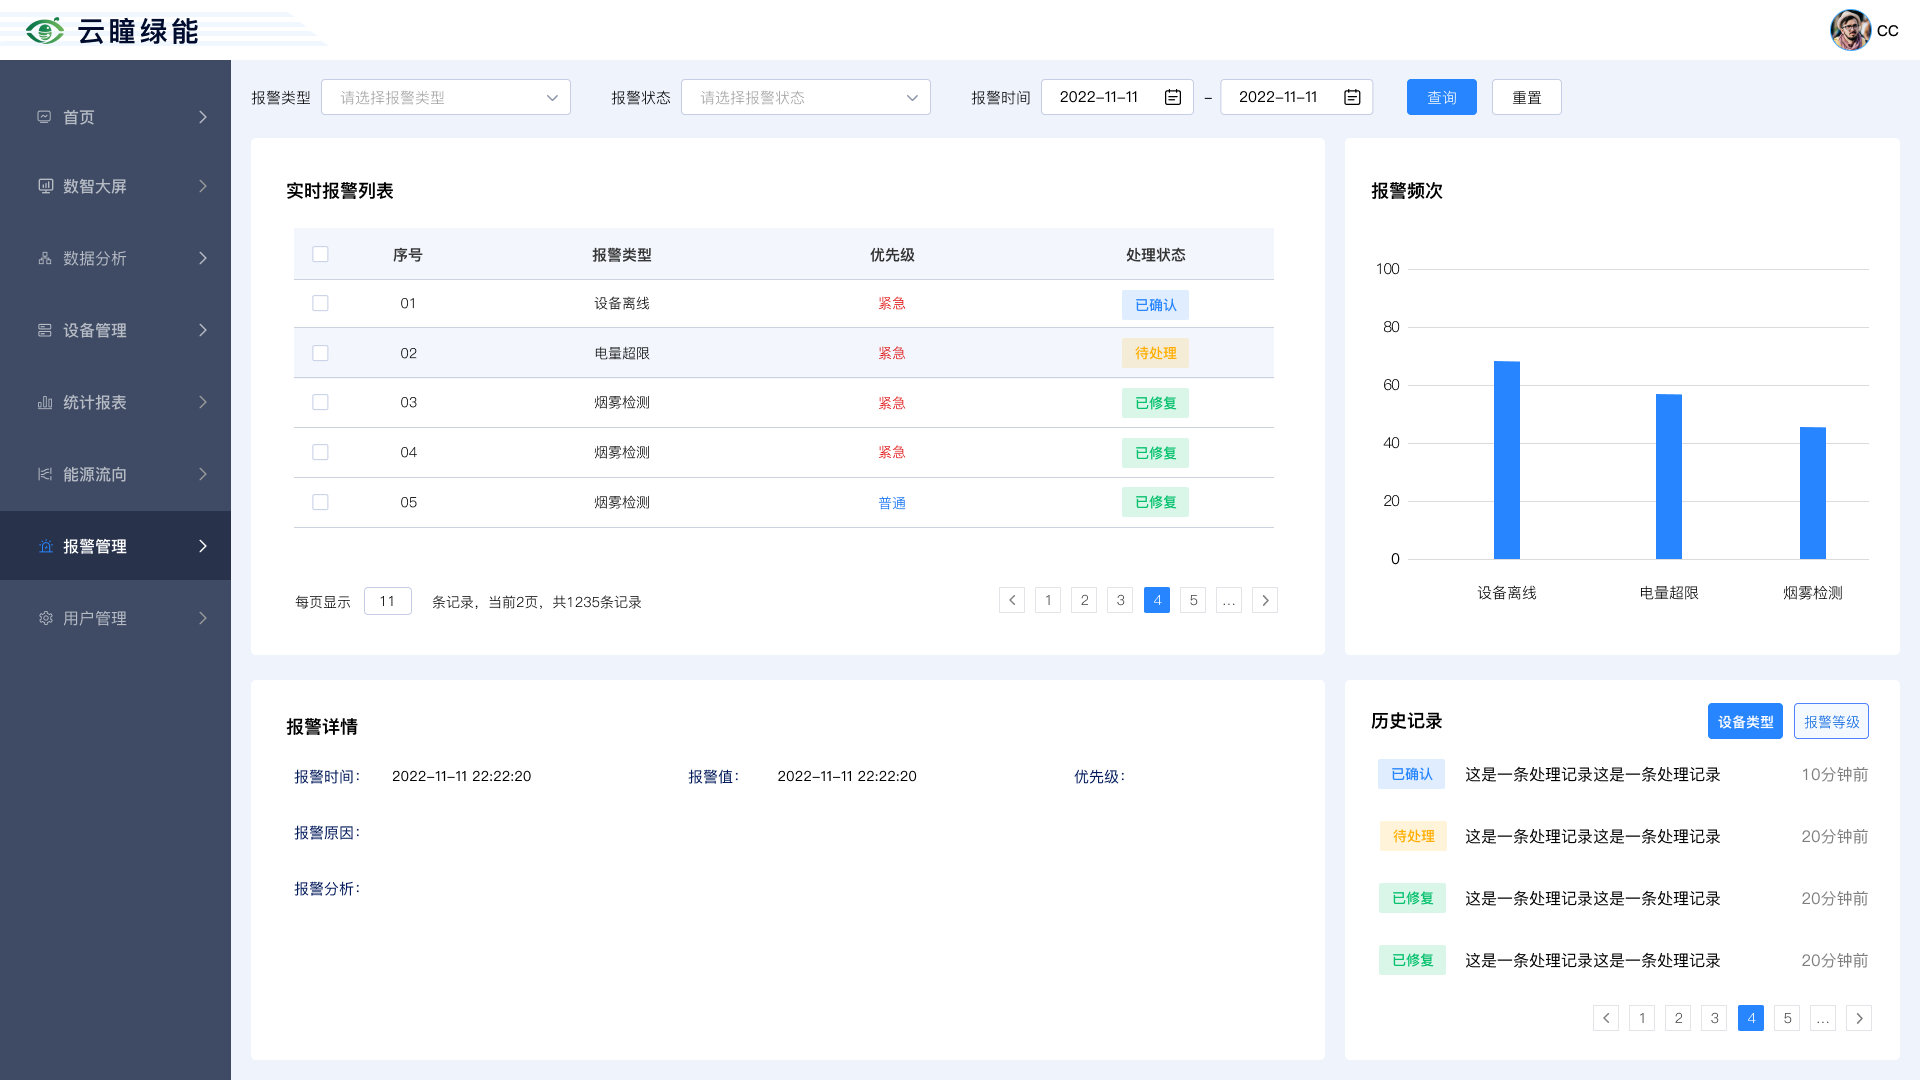Select the 设备类型 history tab
Viewport: 1920px width, 1080px height.
(1745, 721)
